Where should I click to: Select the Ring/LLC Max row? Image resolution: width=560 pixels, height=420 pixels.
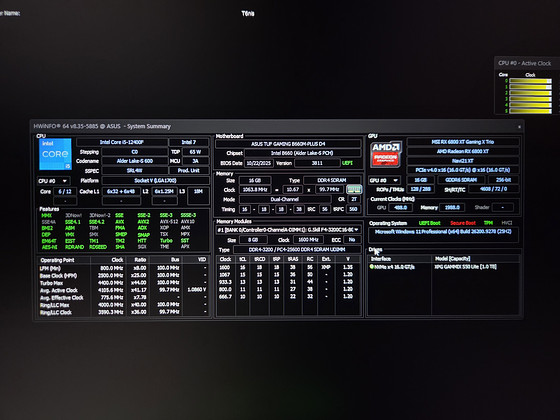[x=123, y=305]
